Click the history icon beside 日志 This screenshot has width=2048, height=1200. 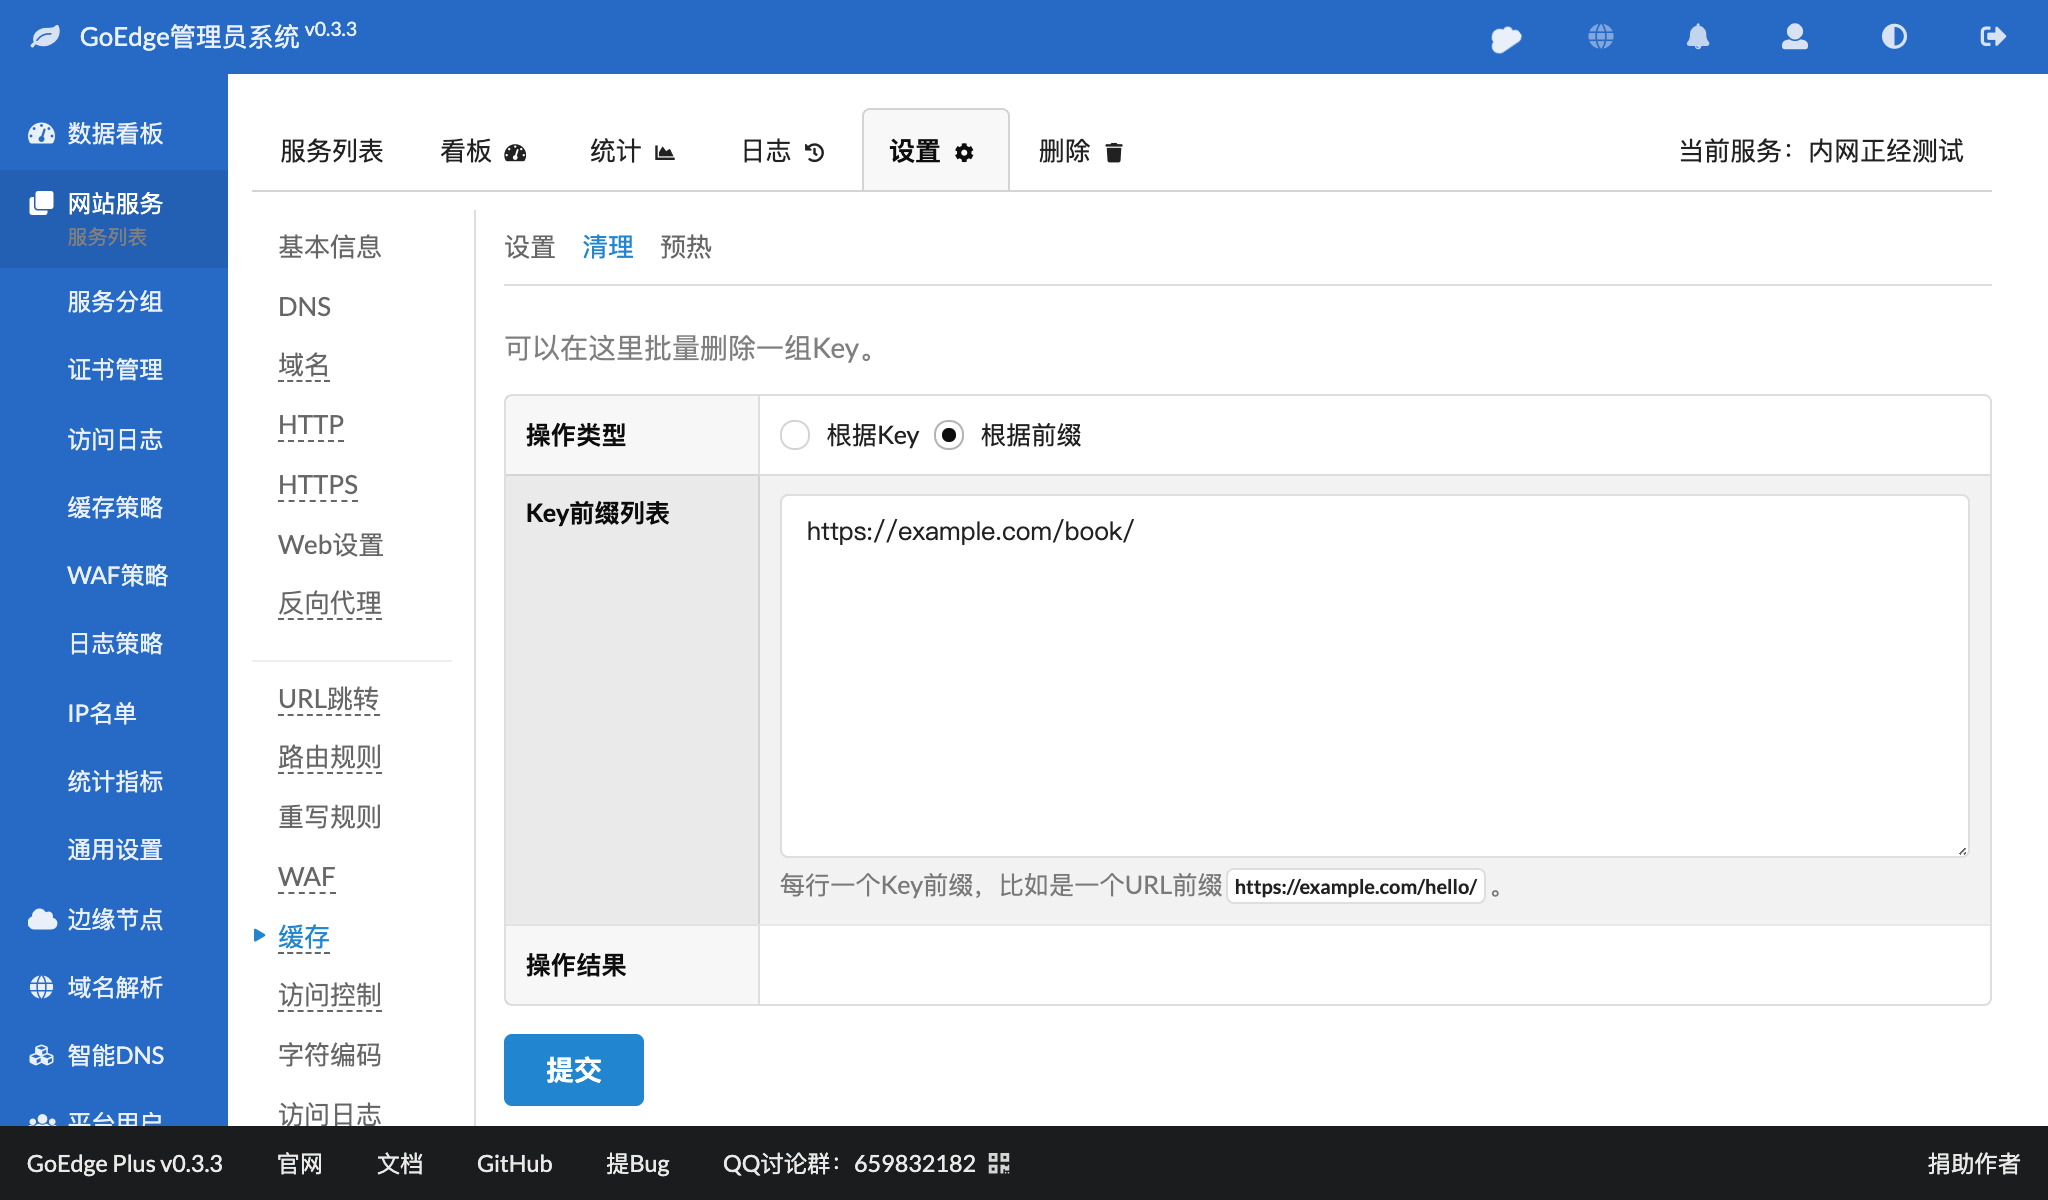[815, 152]
